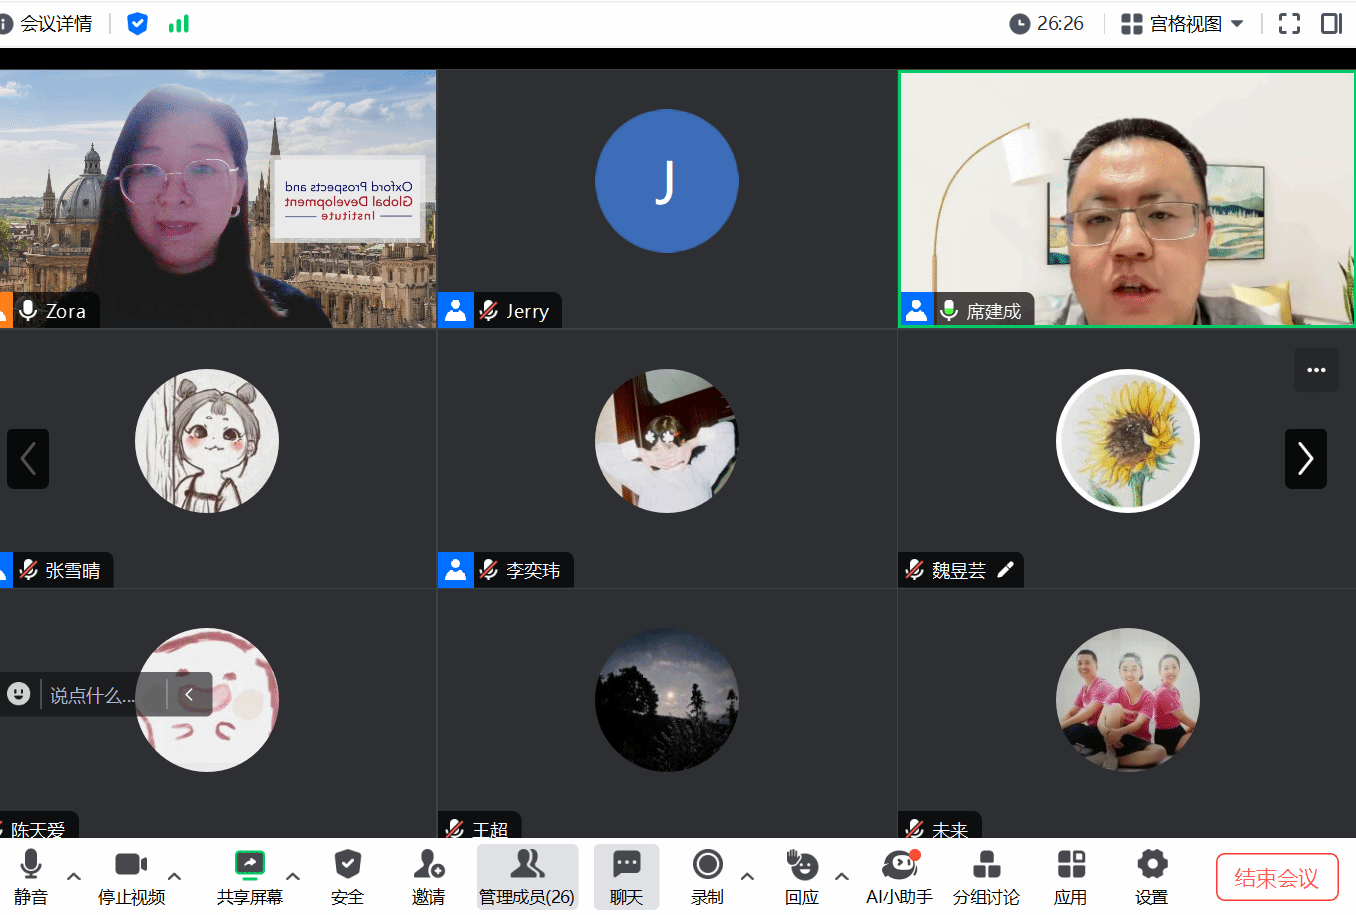Open the side panel layout icon
1356x915 pixels.
(1331, 23)
